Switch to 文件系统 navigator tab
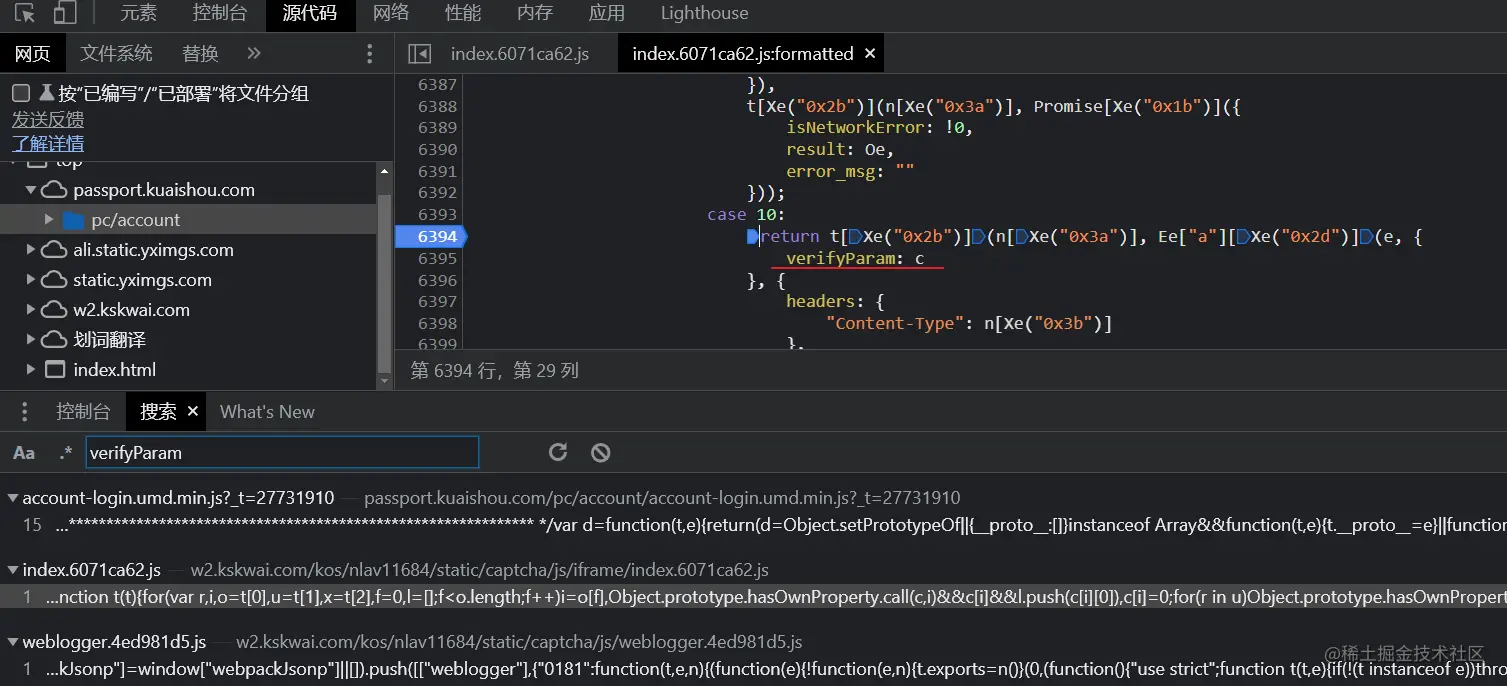Screen dimensions: 1507x686 [117, 53]
